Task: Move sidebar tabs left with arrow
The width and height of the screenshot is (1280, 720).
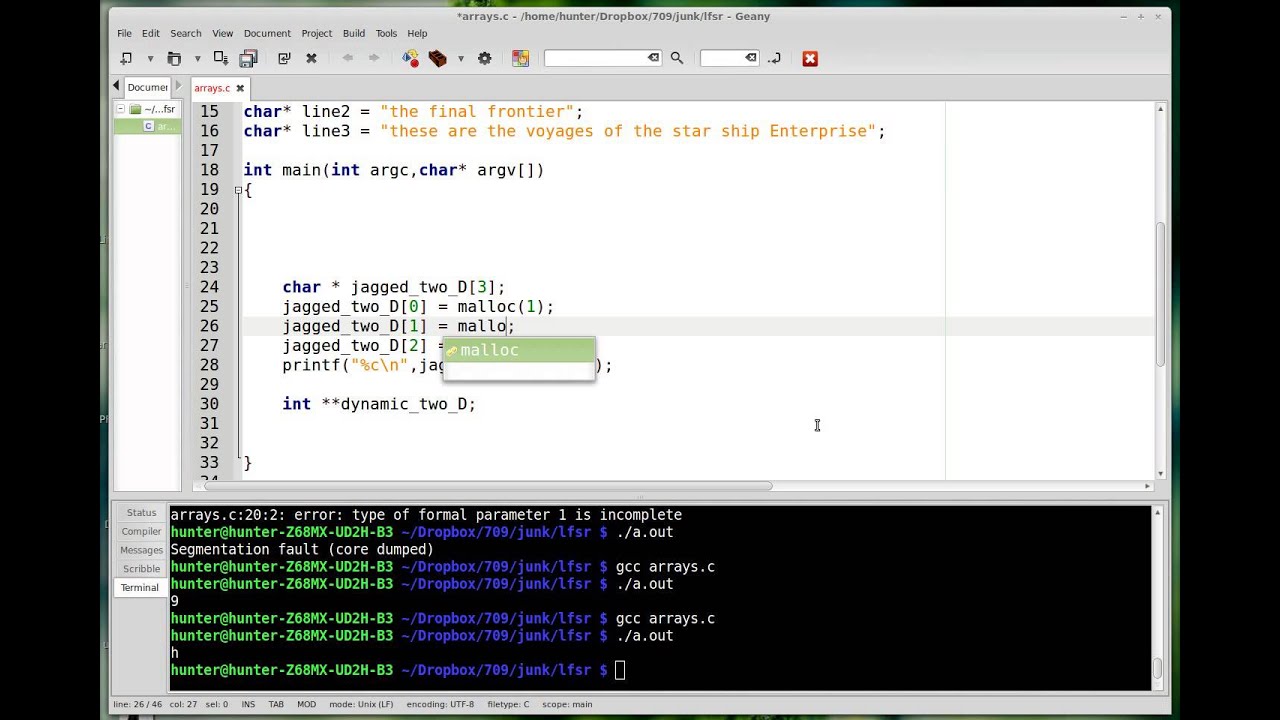Action: tap(116, 87)
